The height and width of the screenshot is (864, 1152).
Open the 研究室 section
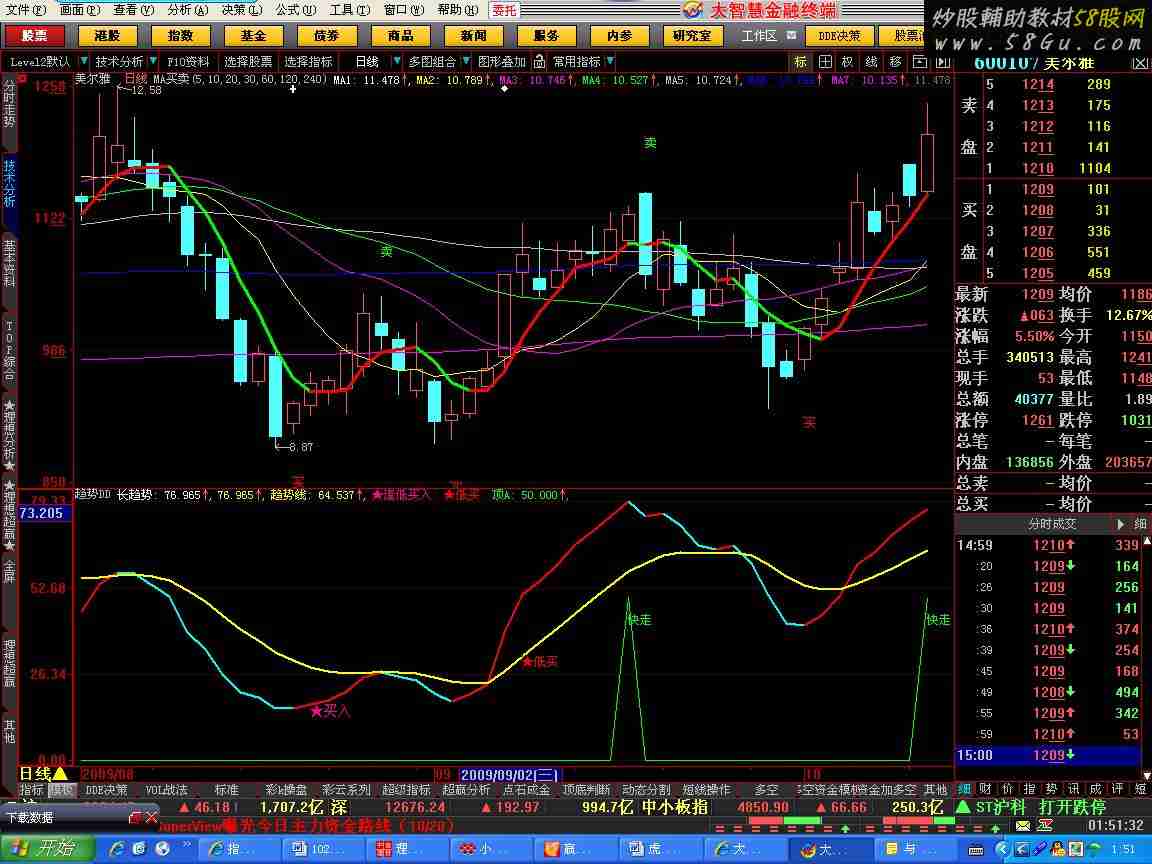point(692,35)
